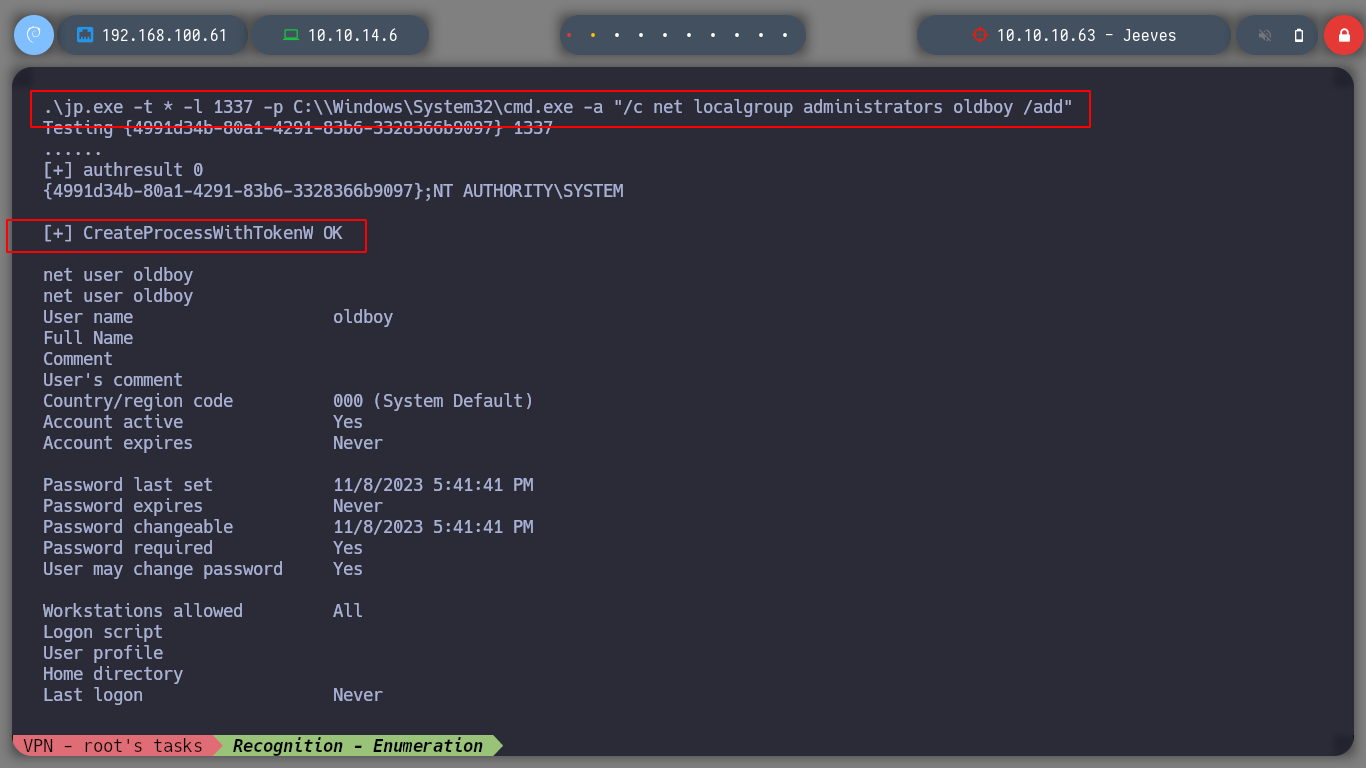1366x768 pixels.
Task: Click the "User's comment" label
Action: pos(113,380)
